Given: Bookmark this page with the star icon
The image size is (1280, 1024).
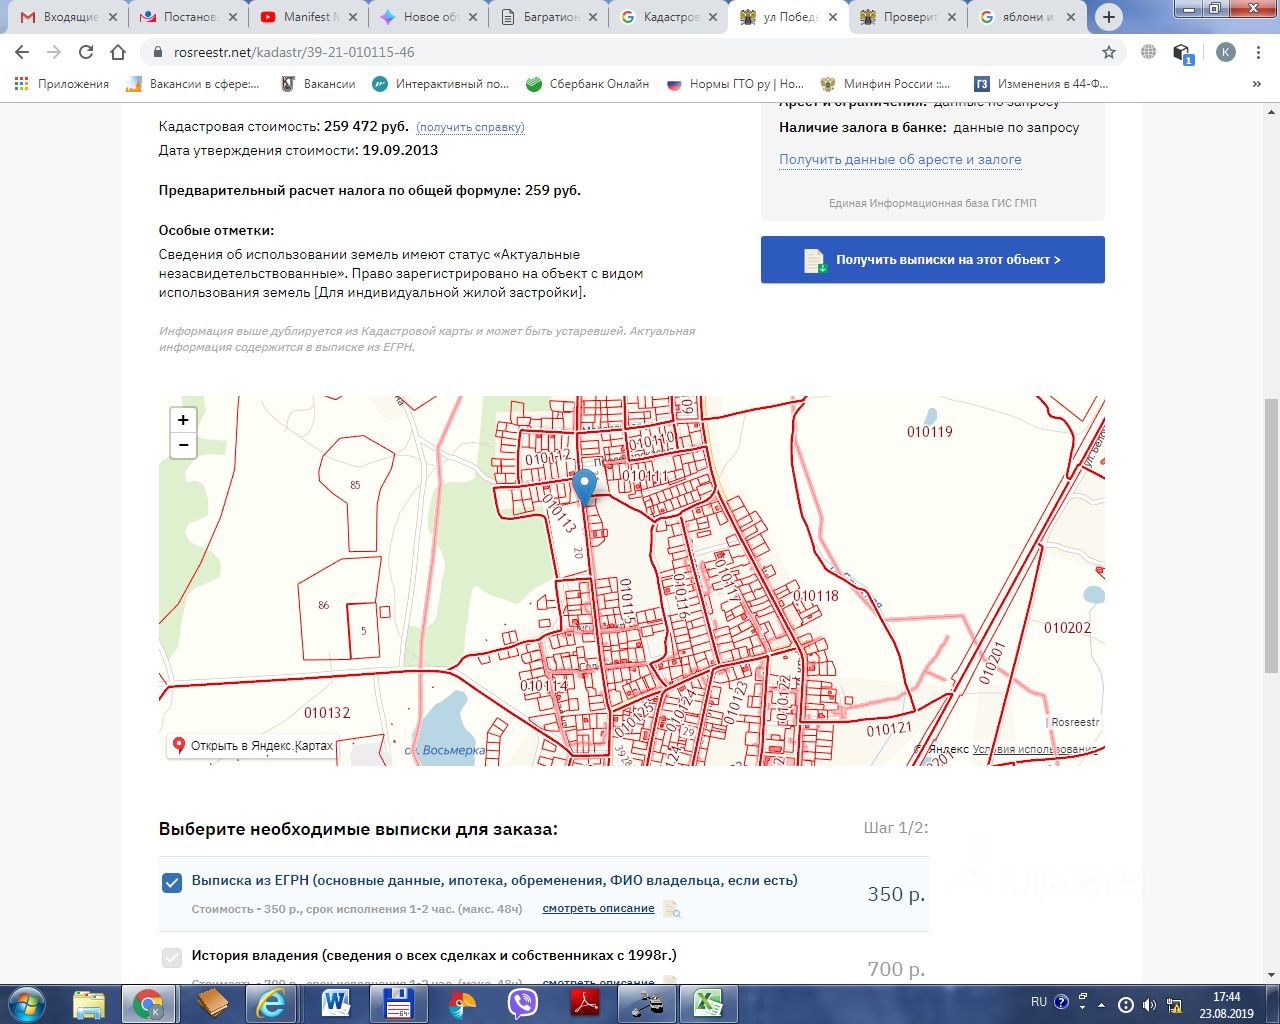Looking at the screenshot, I should [1108, 52].
